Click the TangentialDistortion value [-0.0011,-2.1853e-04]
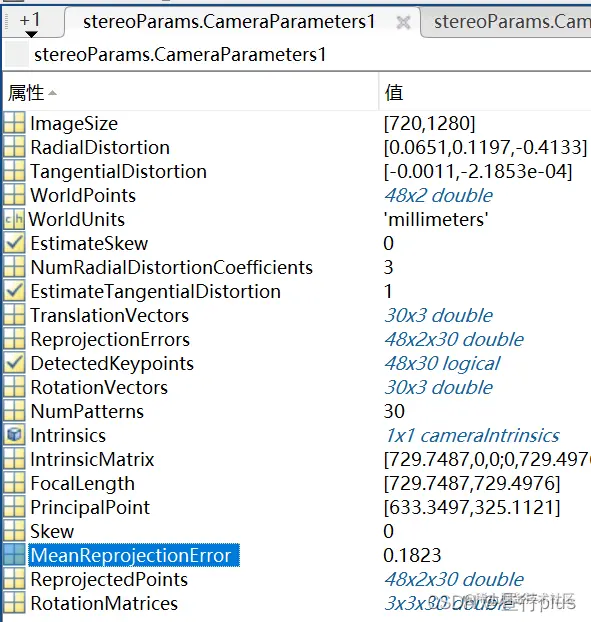This screenshot has width=591, height=622. pos(478,172)
